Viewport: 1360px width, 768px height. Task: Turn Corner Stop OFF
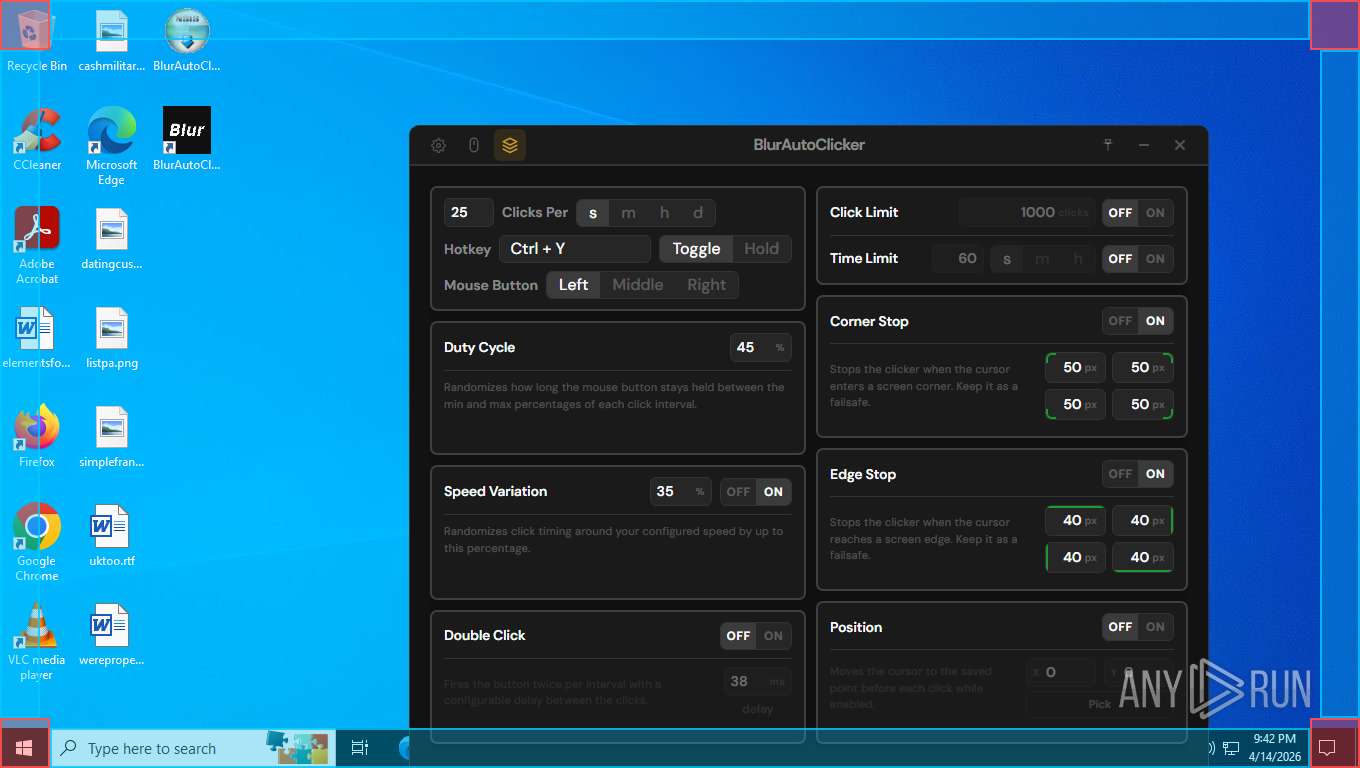(1120, 321)
